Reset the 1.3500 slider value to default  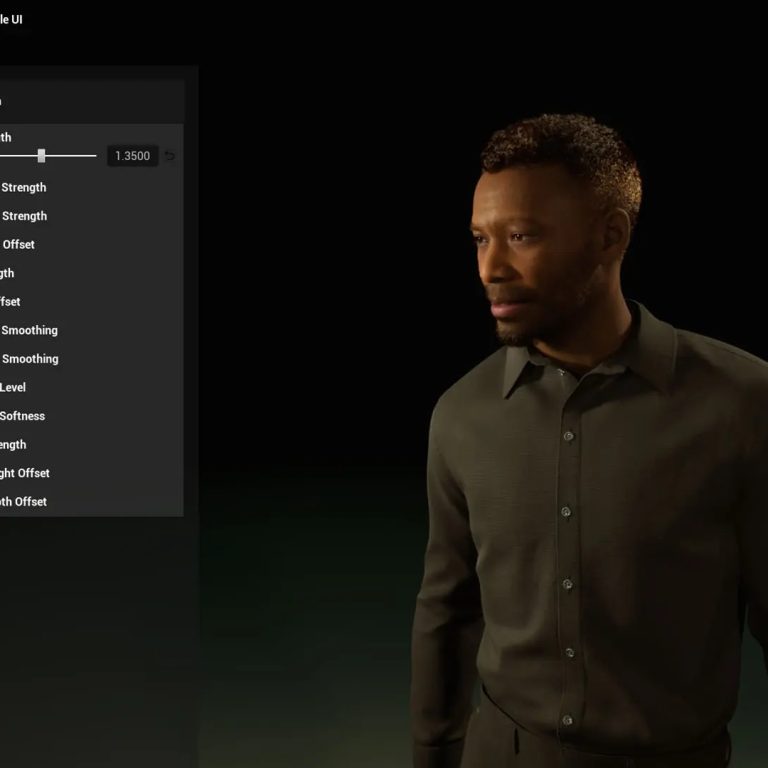coord(170,156)
